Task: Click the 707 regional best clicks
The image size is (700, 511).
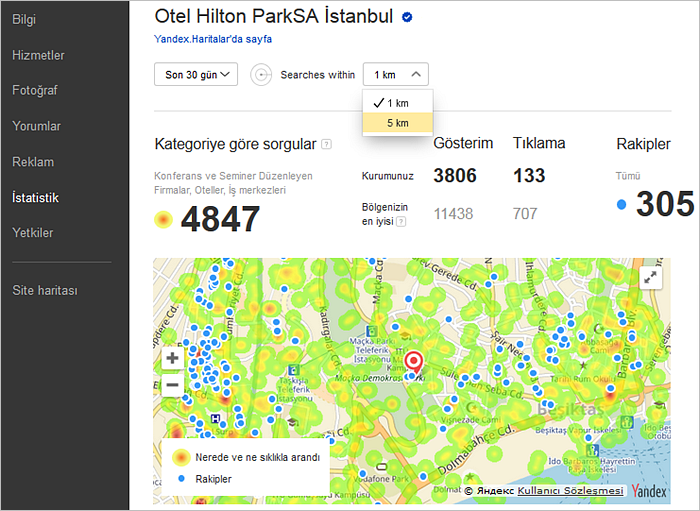Action: click(x=525, y=214)
